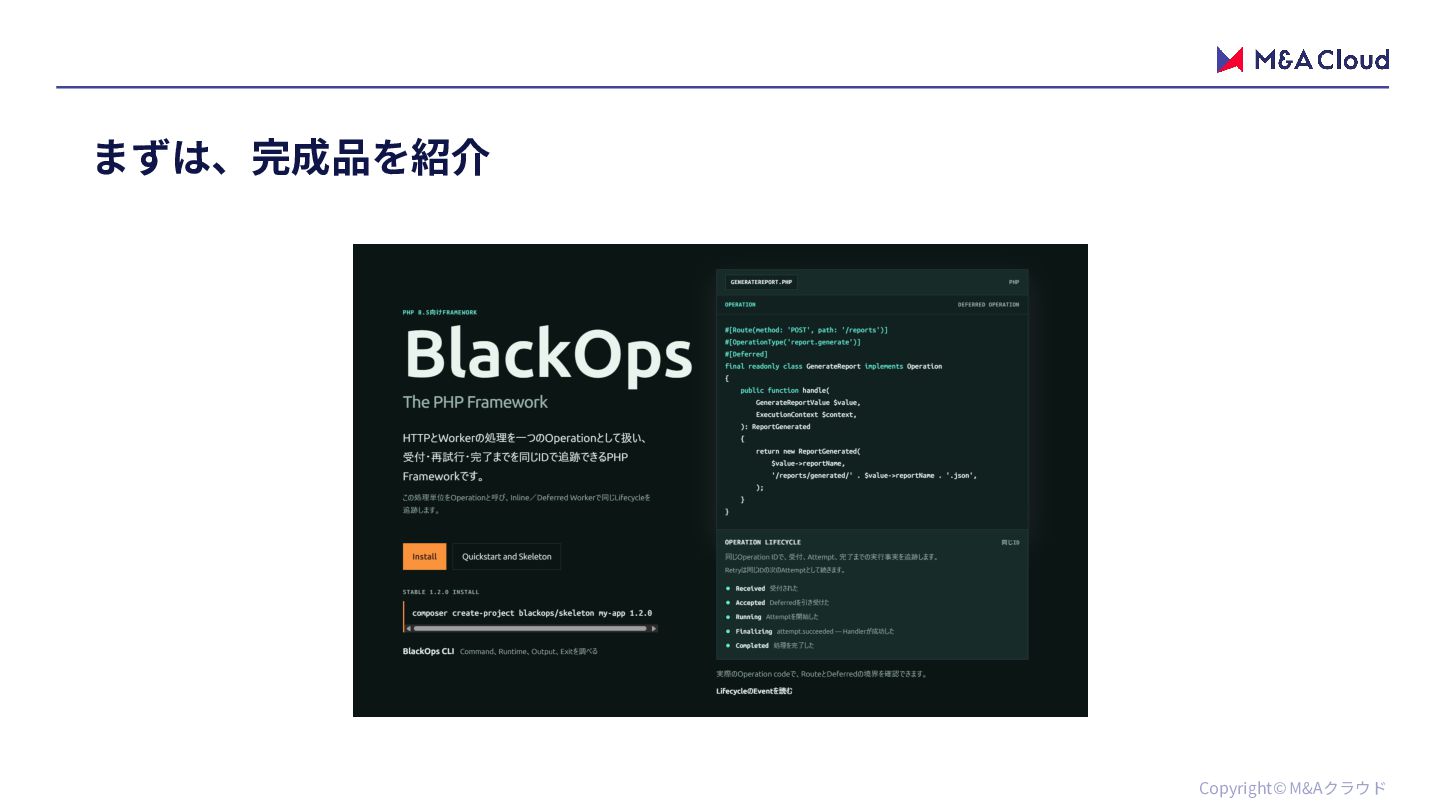
Task: Click the "STABLE 1.2.0 INSTALL" label
Action: click(x=441, y=592)
